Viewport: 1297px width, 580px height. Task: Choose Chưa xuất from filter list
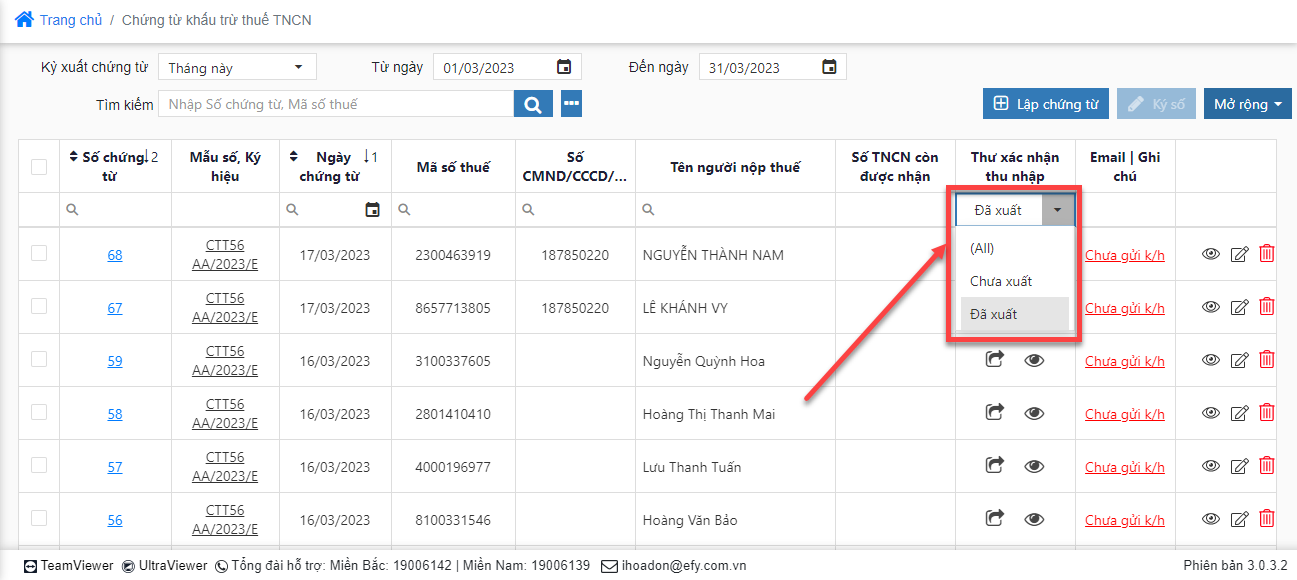(x=1001, y=281)
